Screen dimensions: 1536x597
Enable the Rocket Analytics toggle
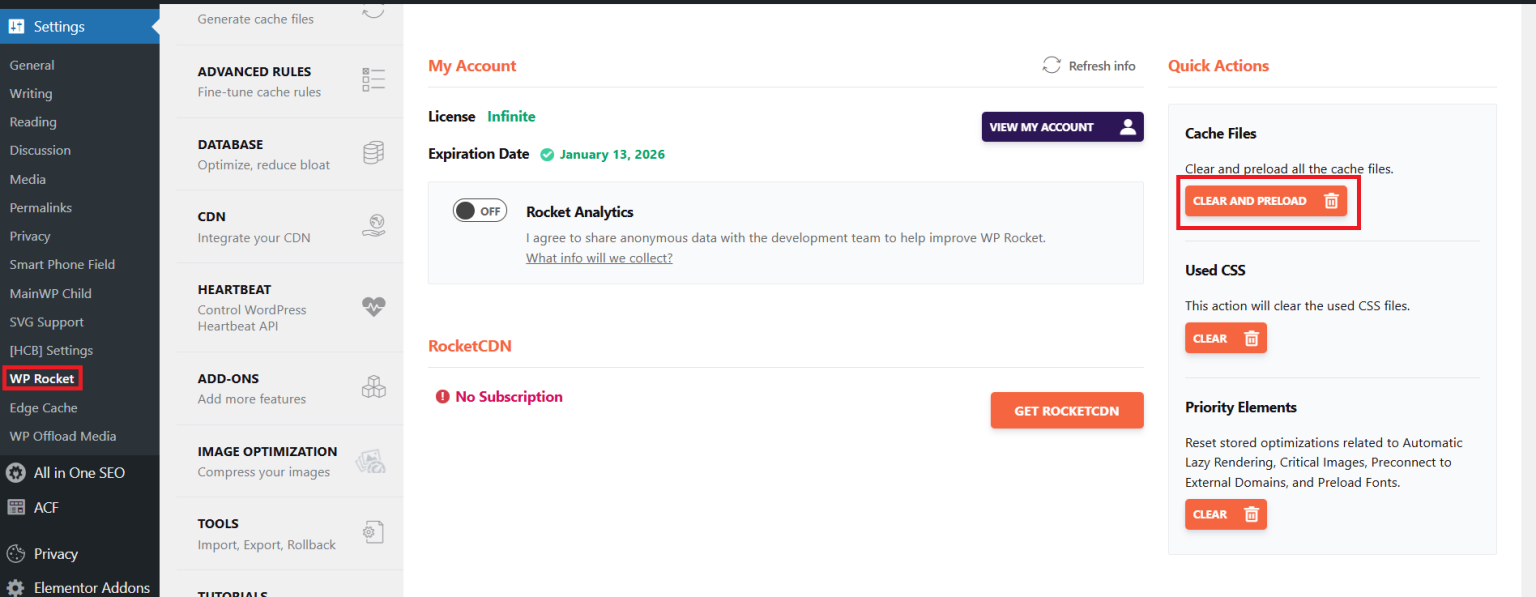pos(480,211)
